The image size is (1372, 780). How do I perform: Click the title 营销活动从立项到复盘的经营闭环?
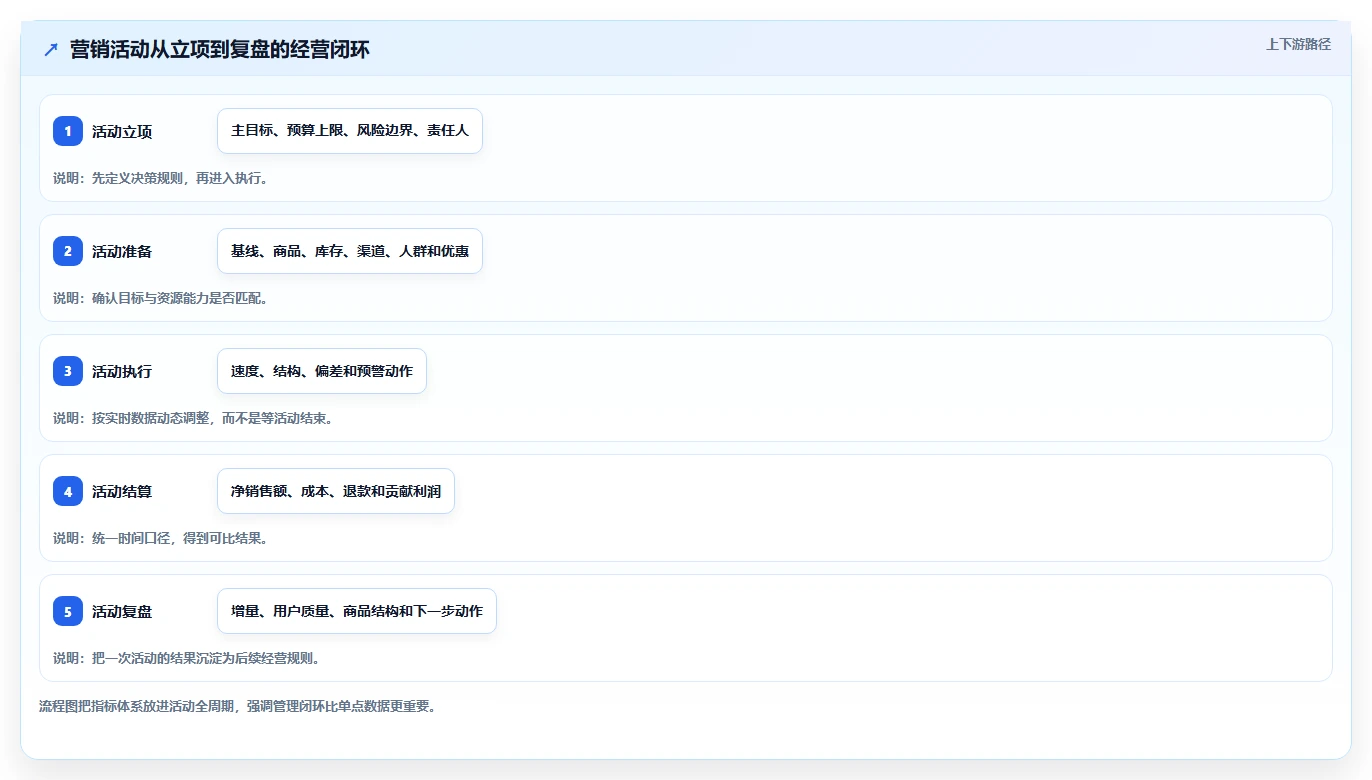pyautogui.click(x=220, y=49)
